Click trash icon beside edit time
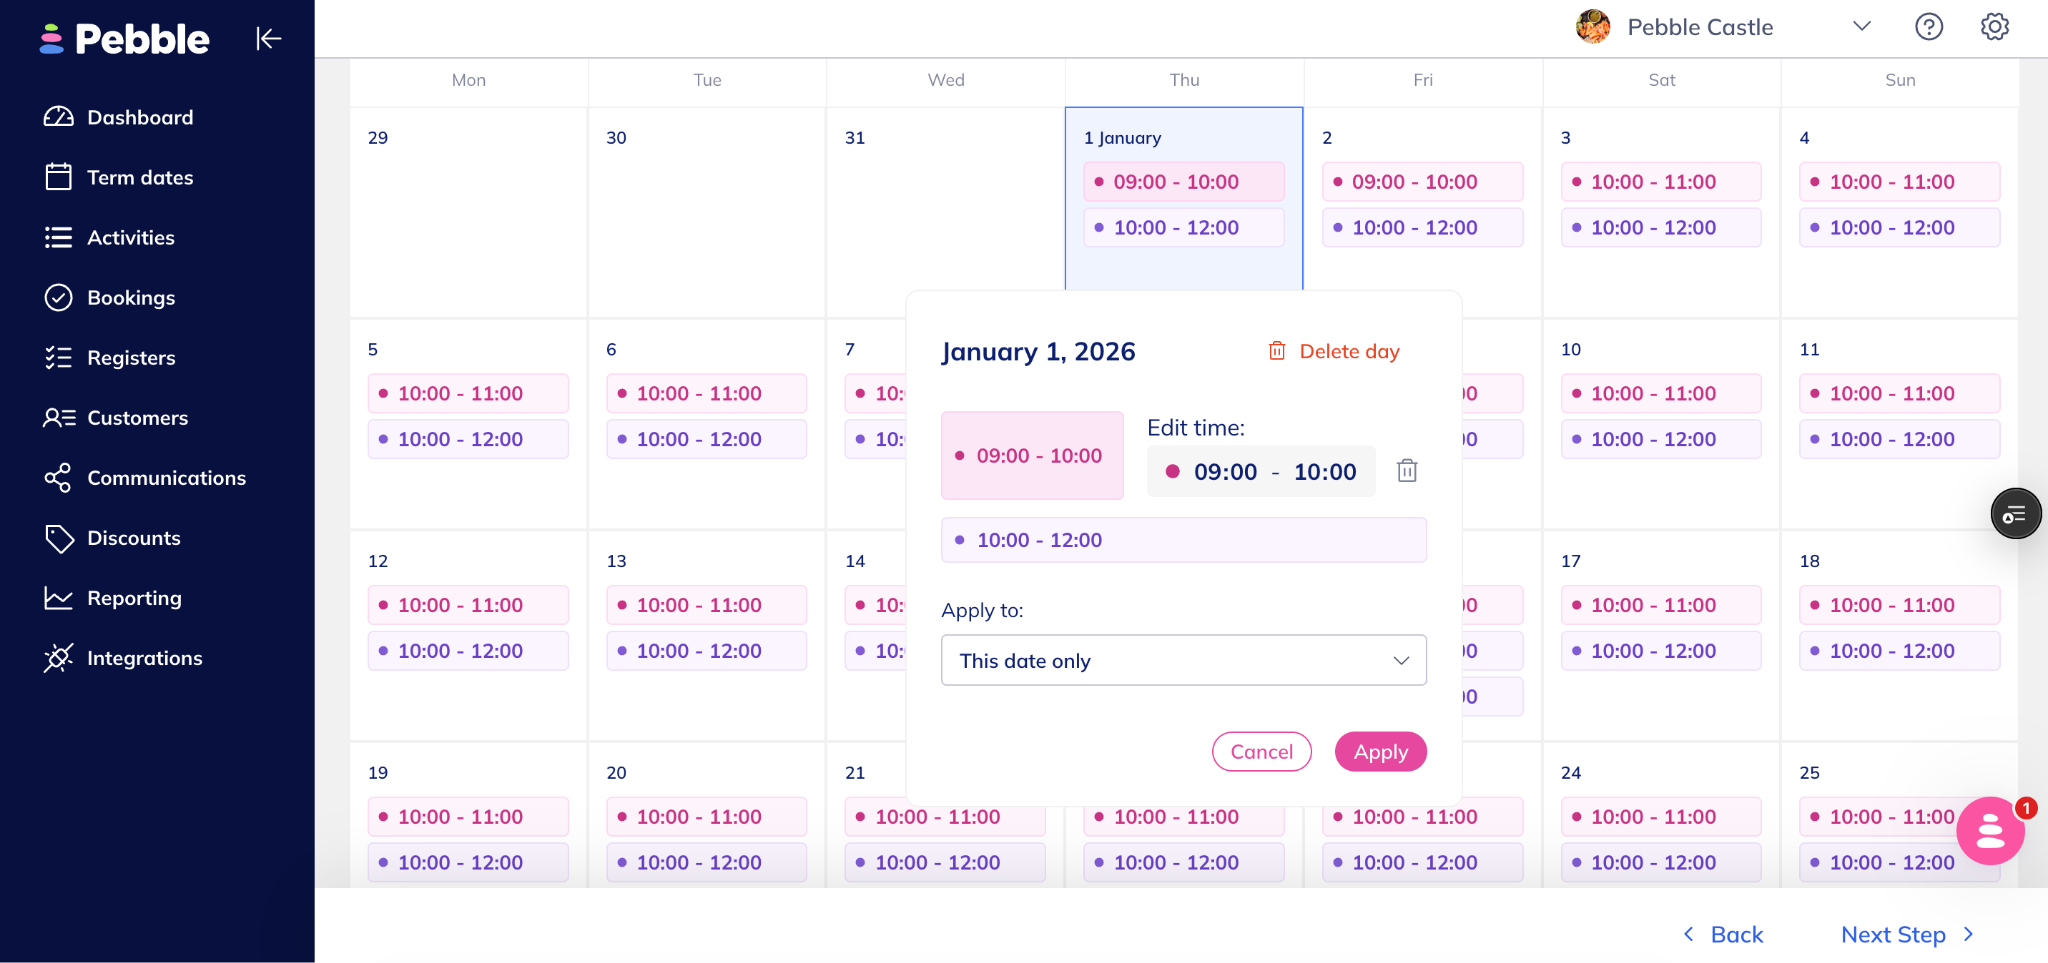 1406,471
